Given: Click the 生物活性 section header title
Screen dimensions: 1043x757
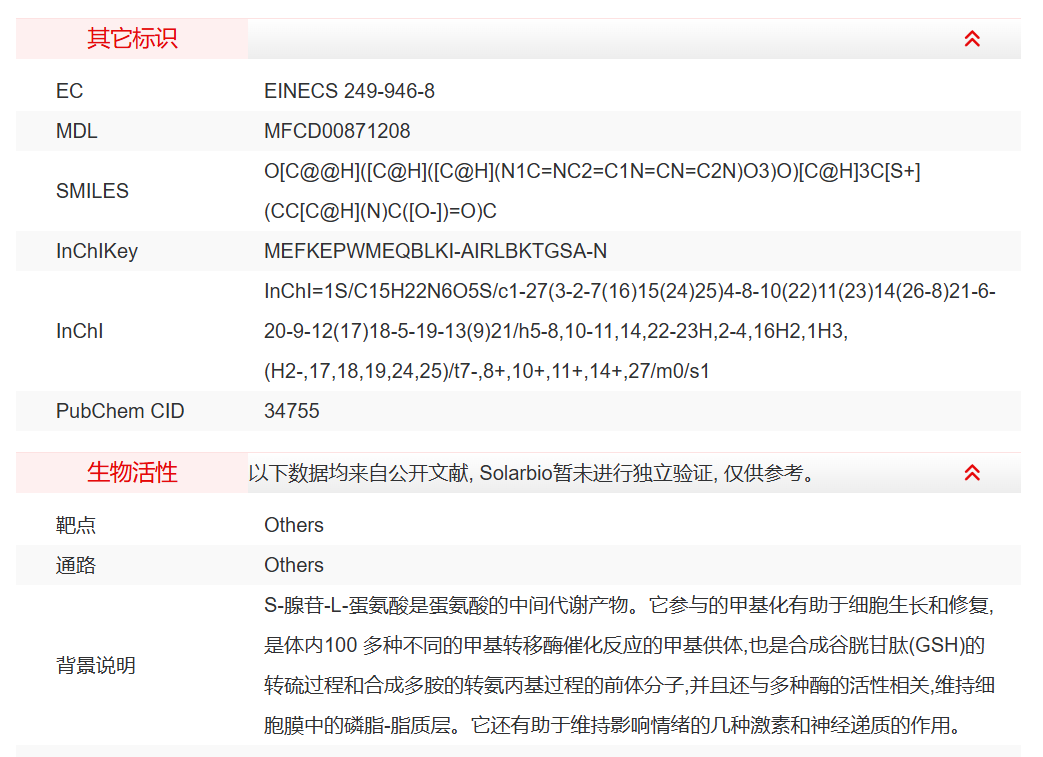Looking at the screenshot, I should tap(132, 473).
